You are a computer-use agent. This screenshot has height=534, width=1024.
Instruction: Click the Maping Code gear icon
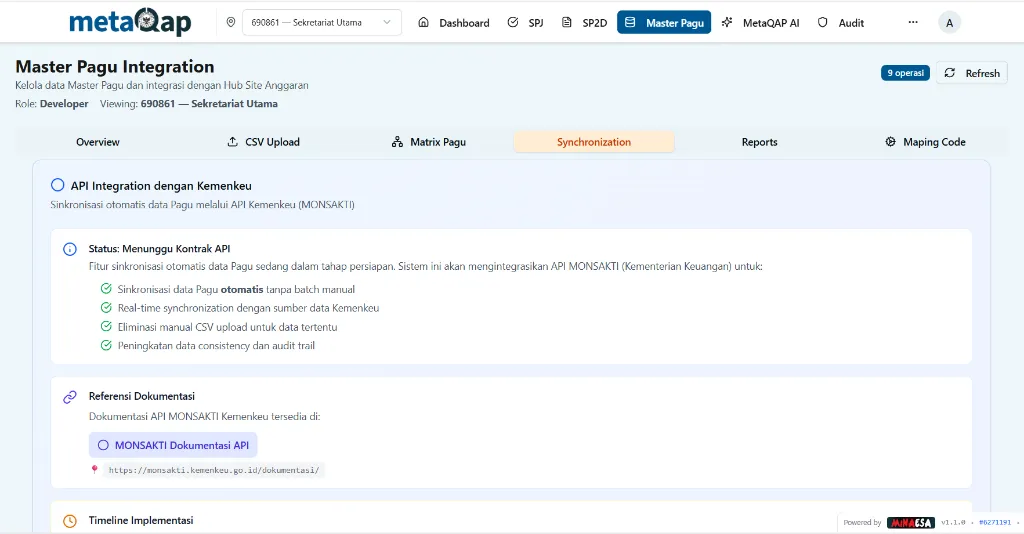point(890,142)
